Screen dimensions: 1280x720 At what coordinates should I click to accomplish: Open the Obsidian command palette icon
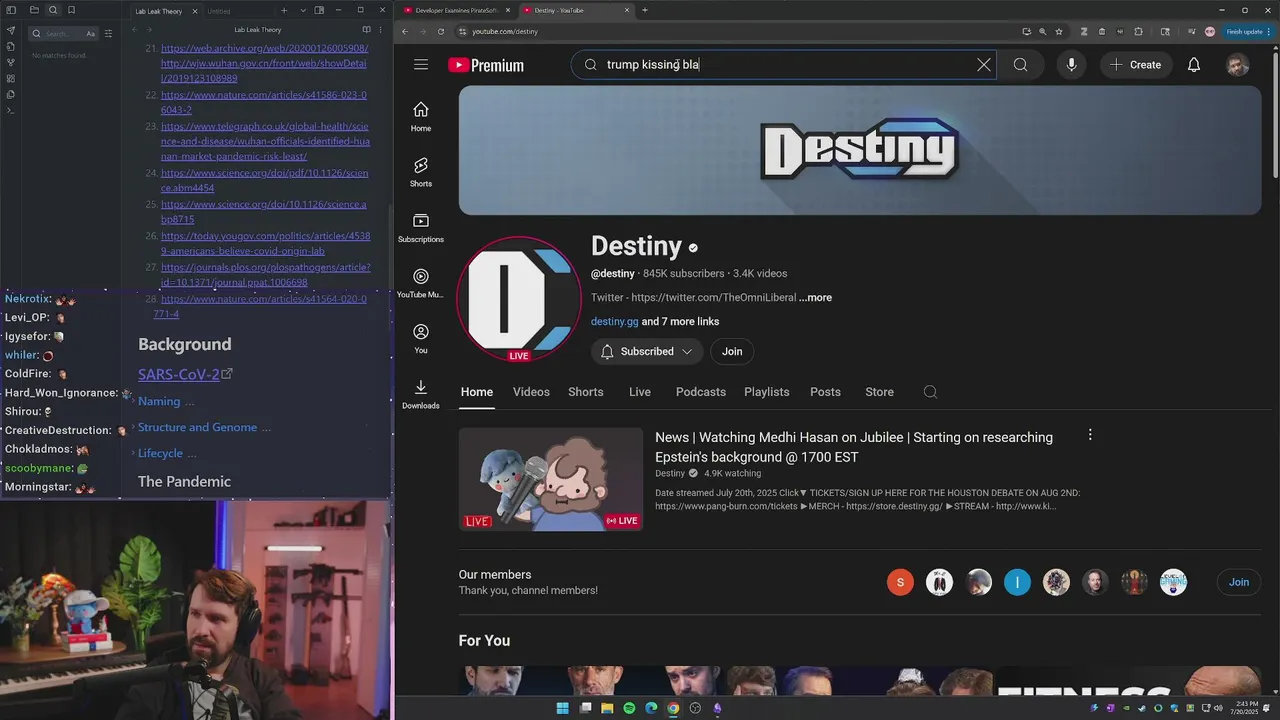click(10, 110)
